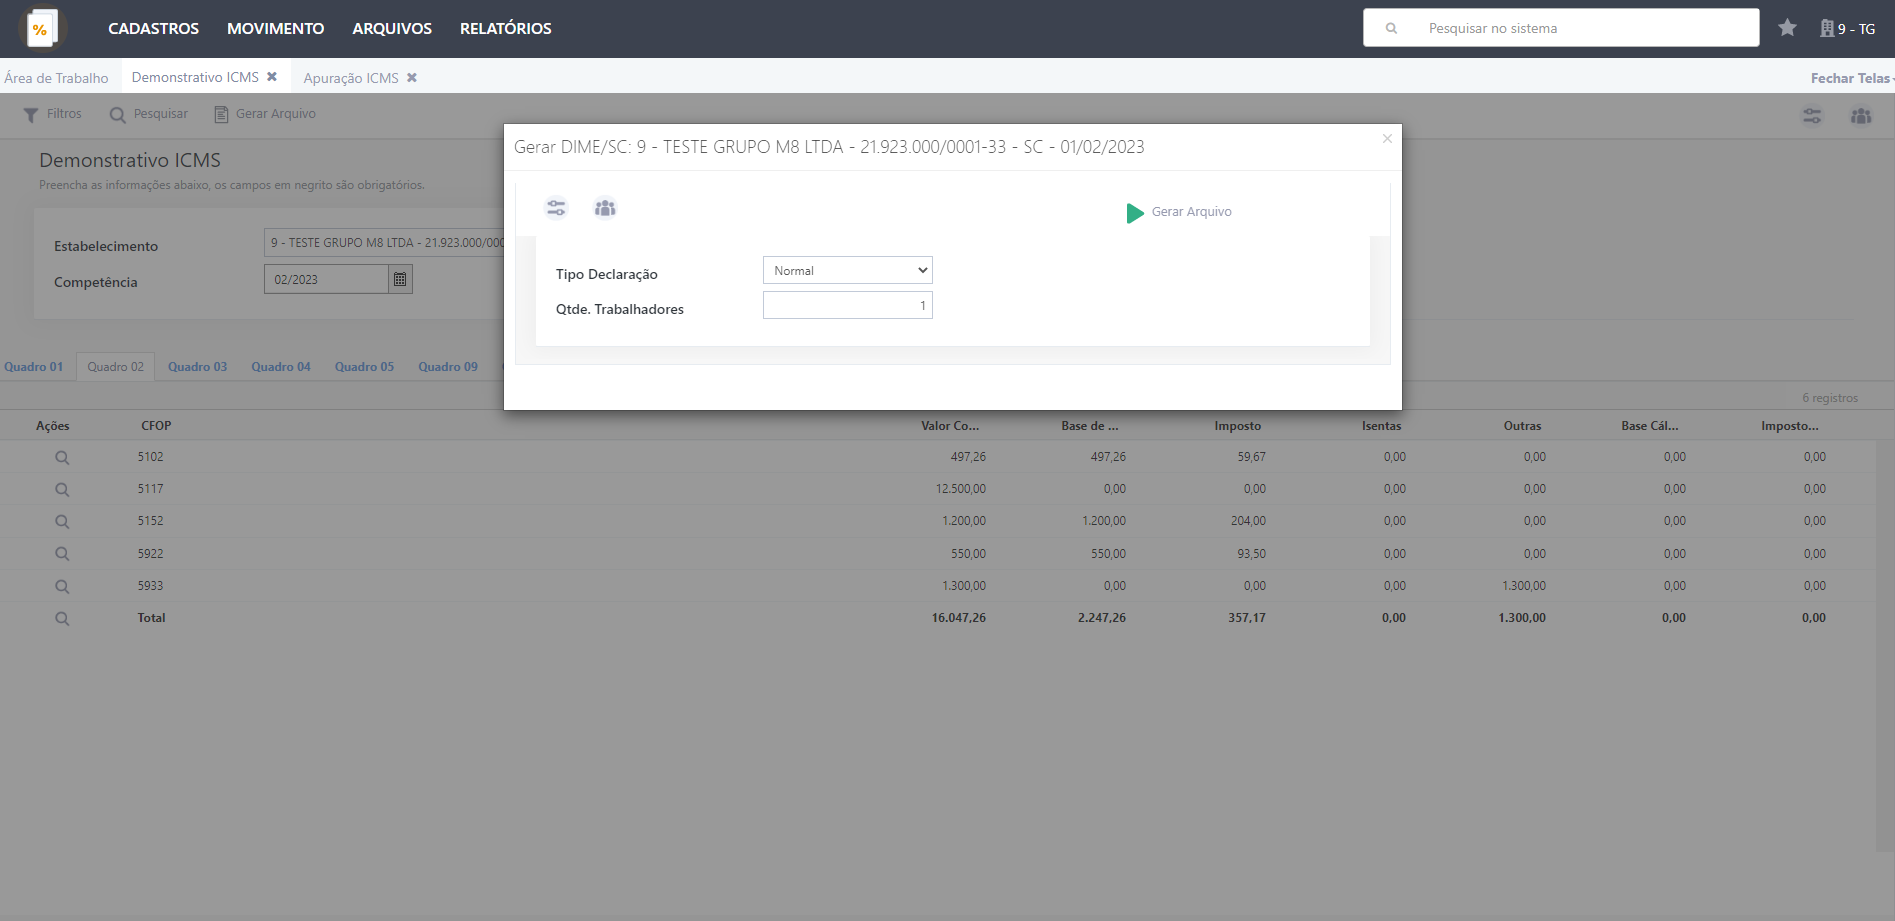The image size is (1895, 921).
Task: Click the Pesquisar no sistema search field
Action: click(1560, 28)
